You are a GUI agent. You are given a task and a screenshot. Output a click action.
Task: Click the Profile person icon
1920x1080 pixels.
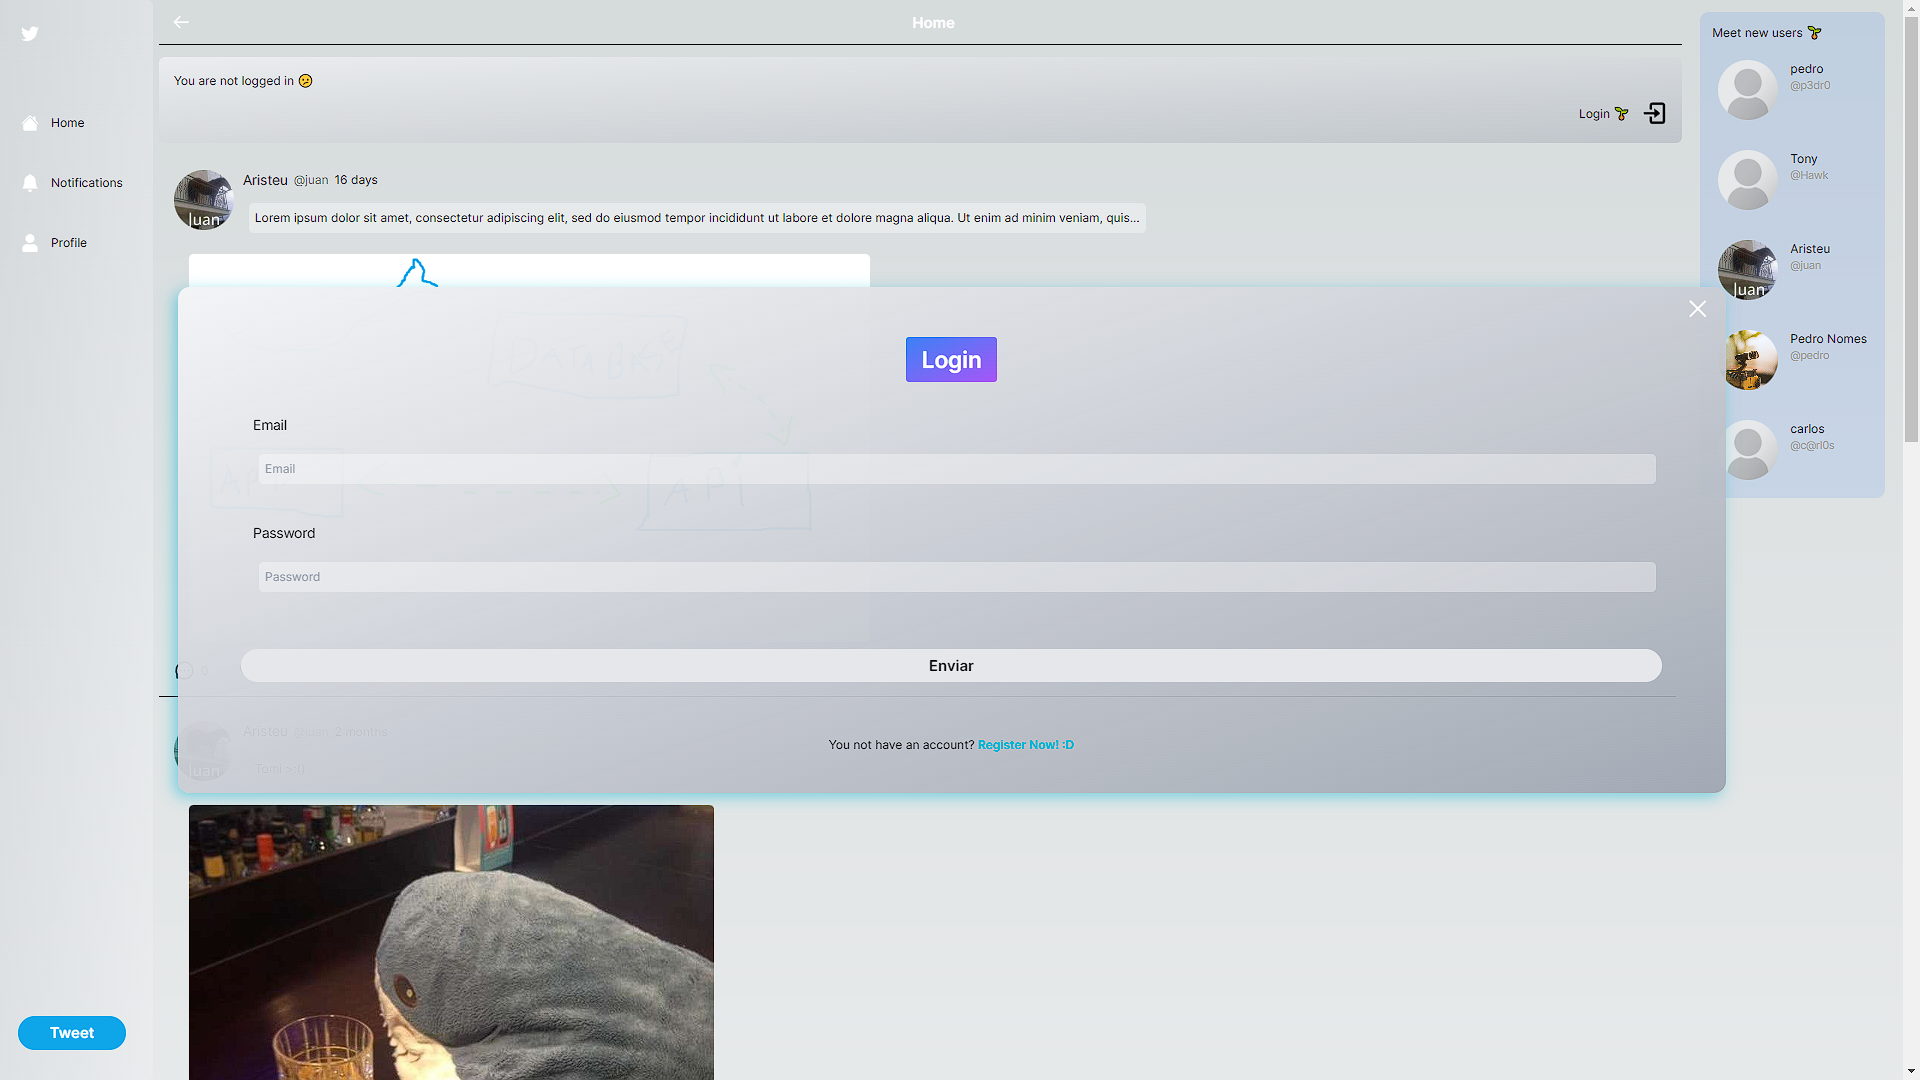[30, 243]
